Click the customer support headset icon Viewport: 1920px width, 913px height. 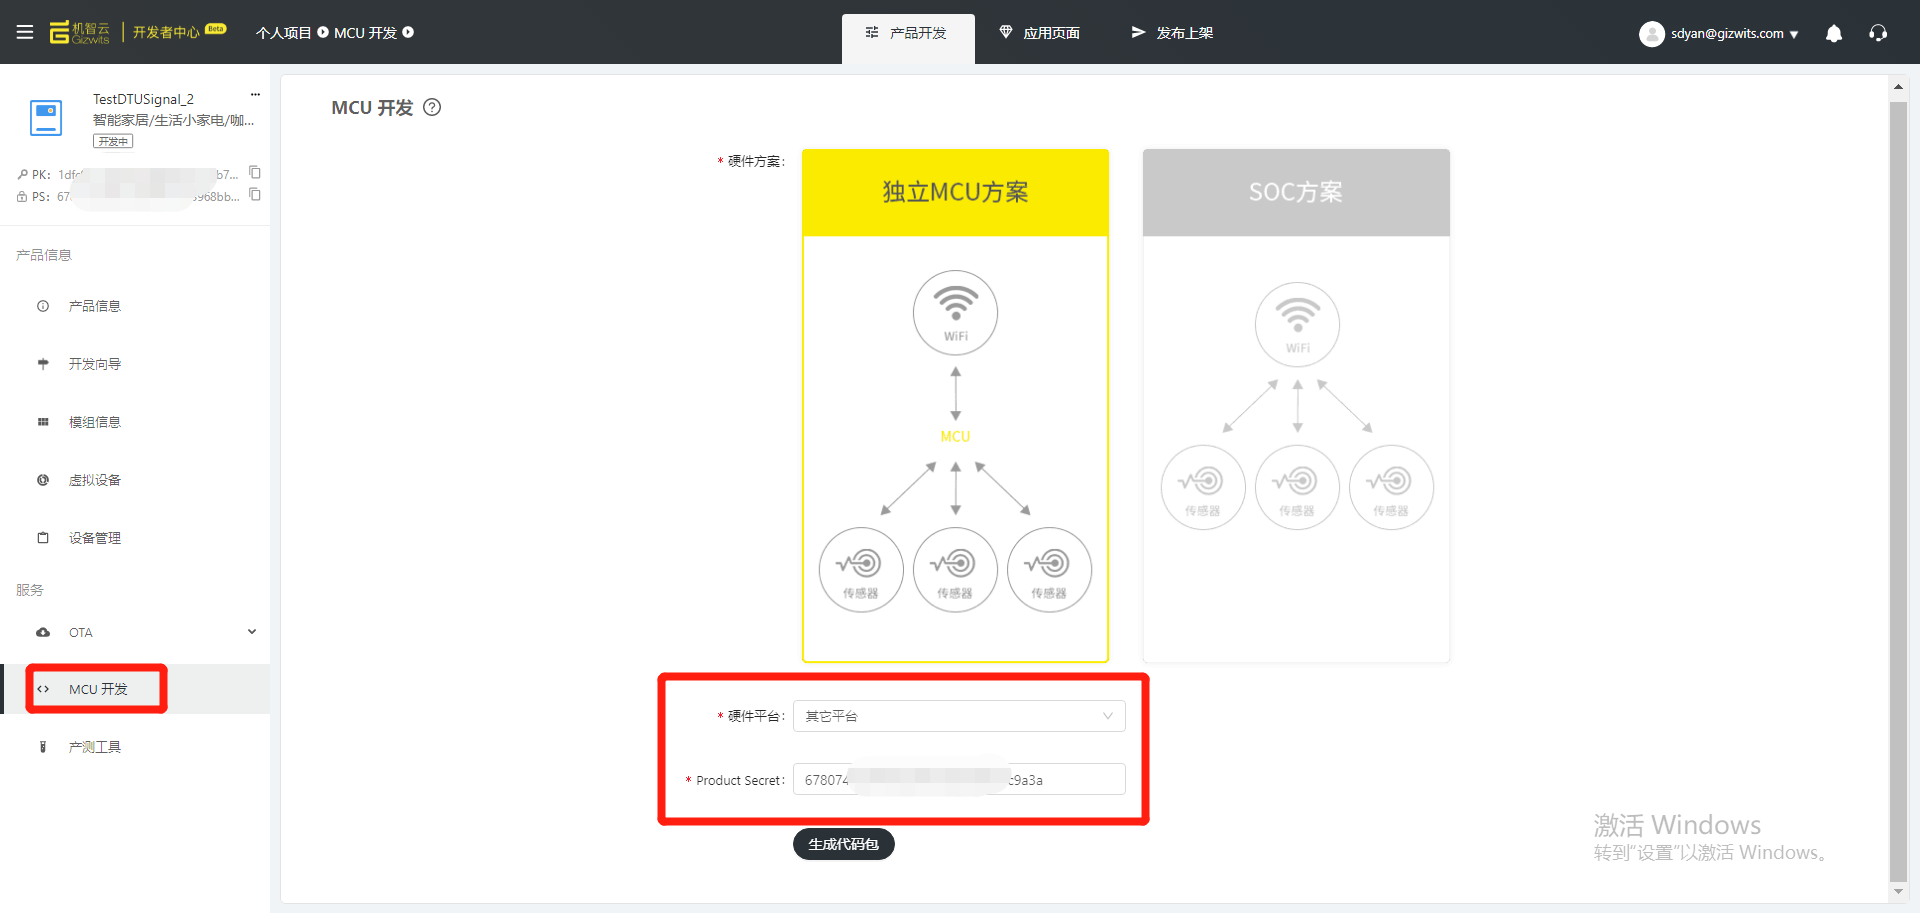pos(1878,33)
